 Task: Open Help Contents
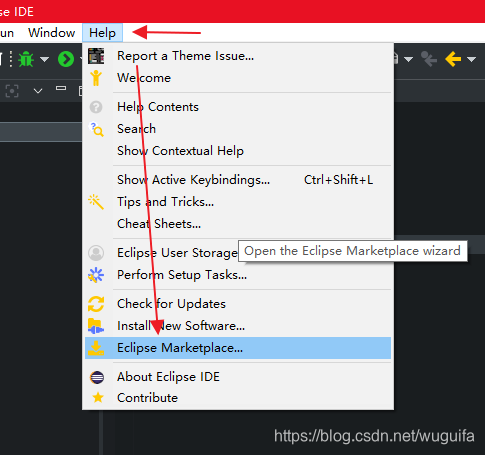point(238,107)
